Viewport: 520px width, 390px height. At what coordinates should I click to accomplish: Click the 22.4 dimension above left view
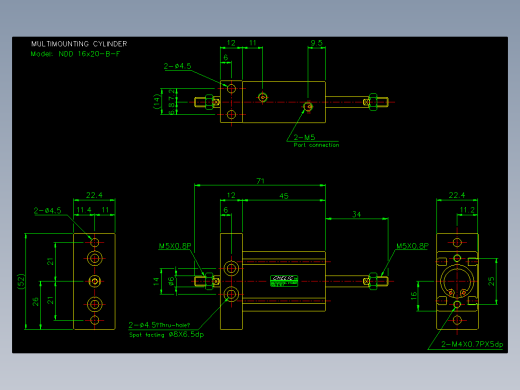(94, 195)
